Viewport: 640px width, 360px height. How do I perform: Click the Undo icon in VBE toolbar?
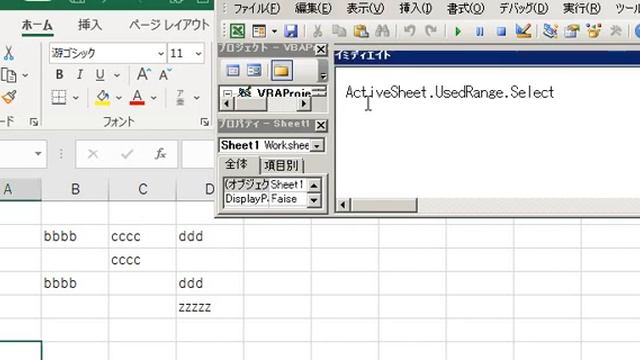(x=409, y=31)
